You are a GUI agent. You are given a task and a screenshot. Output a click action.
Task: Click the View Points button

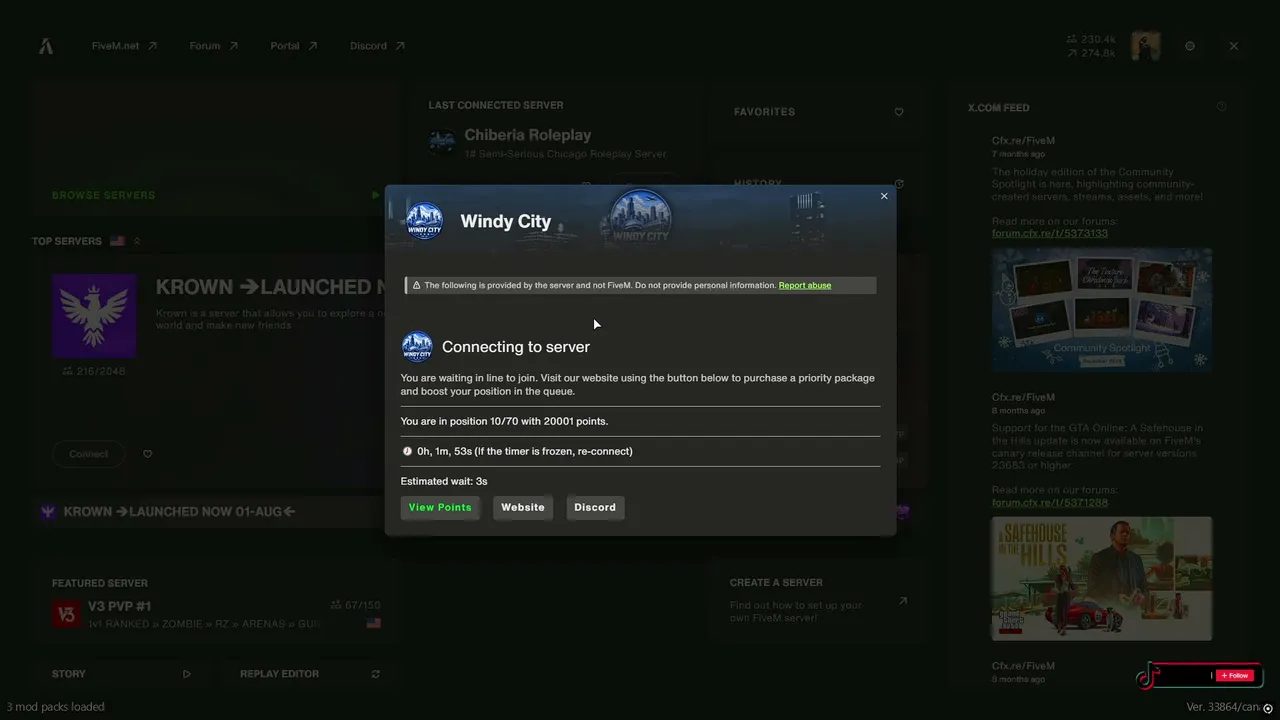440,507
